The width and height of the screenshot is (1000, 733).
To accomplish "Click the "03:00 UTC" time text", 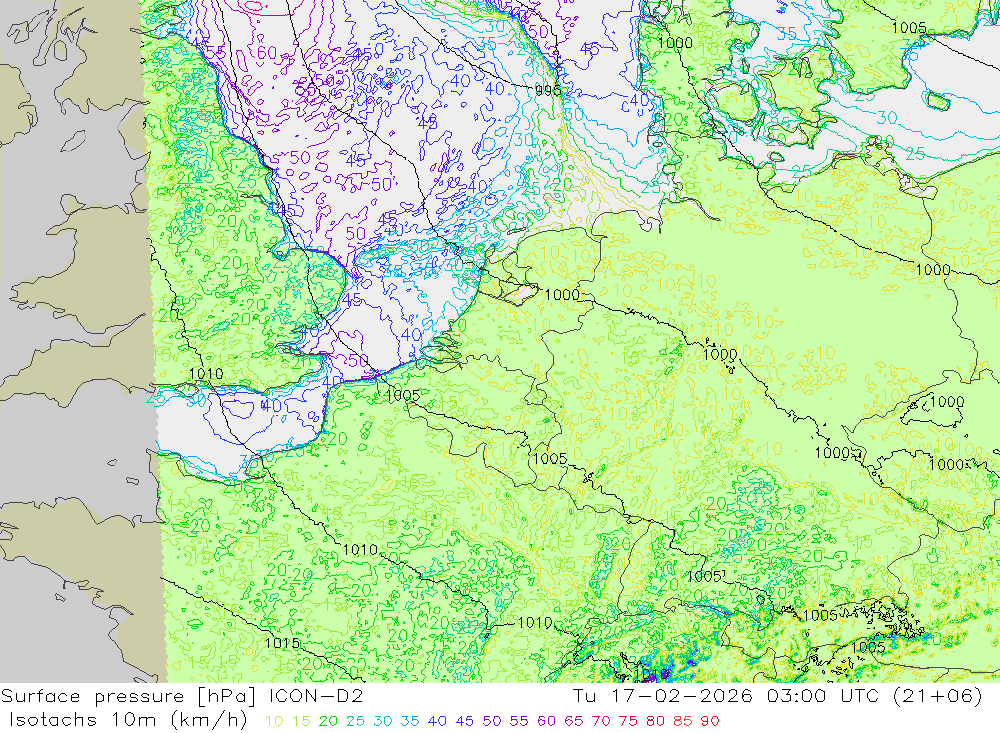I will click(823, 696).
